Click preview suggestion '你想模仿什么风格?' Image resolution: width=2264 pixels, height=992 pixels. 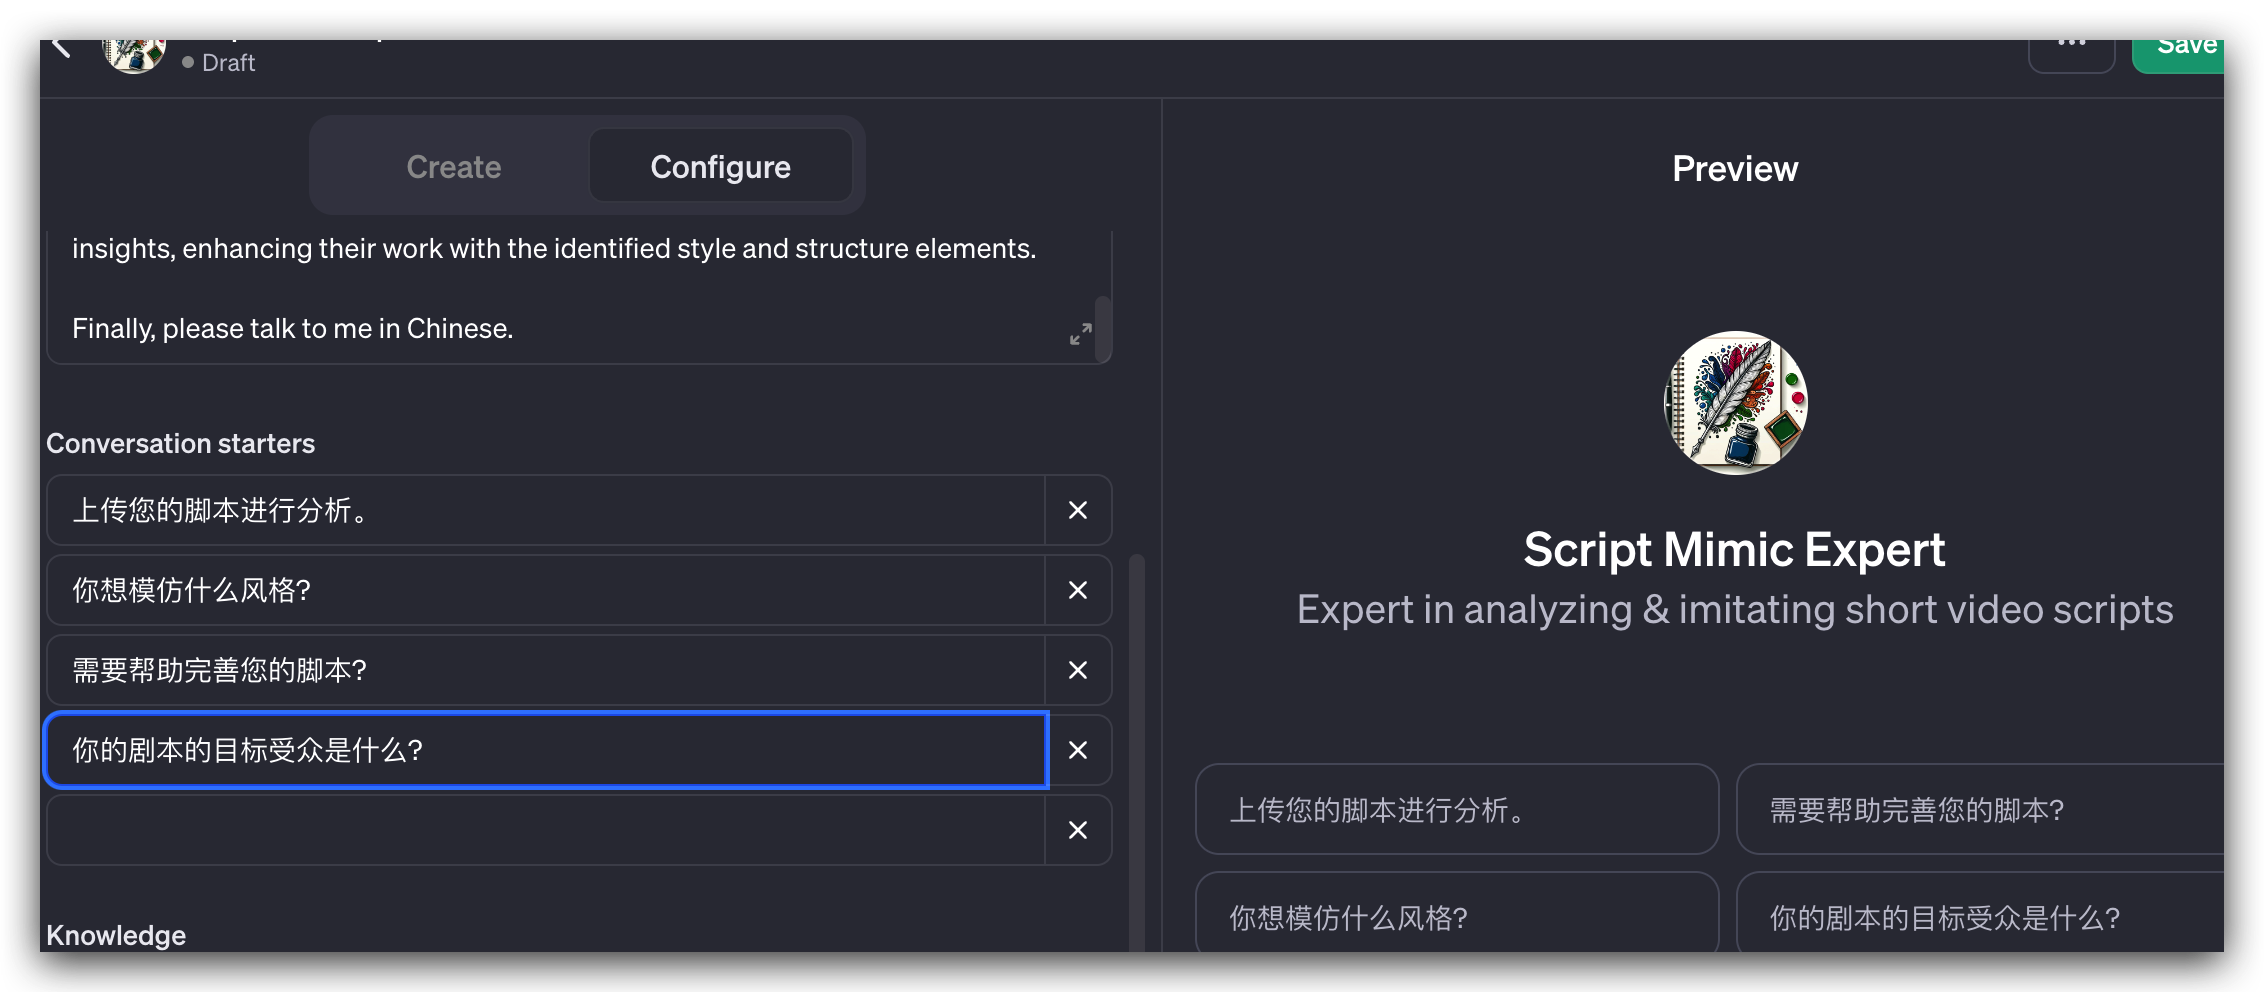point(1457,912)
